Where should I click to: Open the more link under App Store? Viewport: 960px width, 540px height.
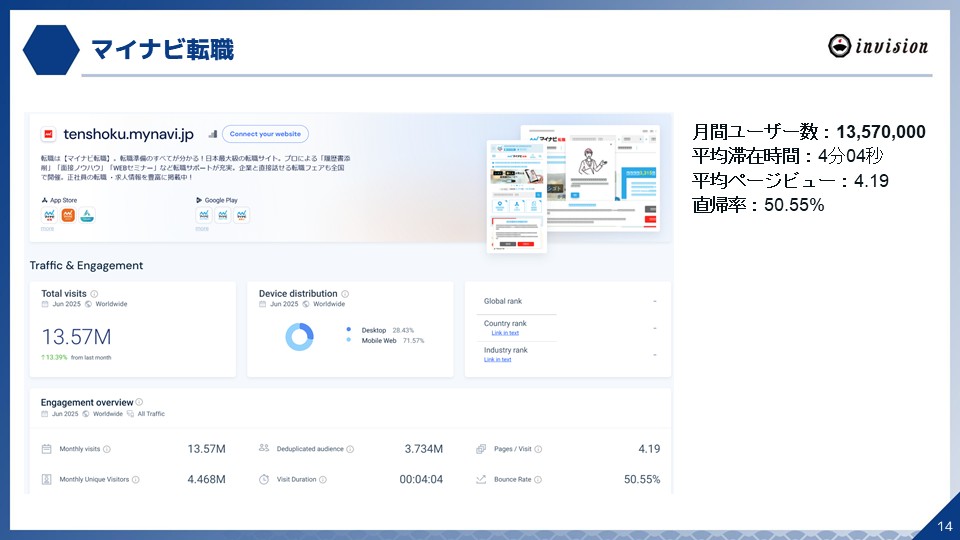47,229
